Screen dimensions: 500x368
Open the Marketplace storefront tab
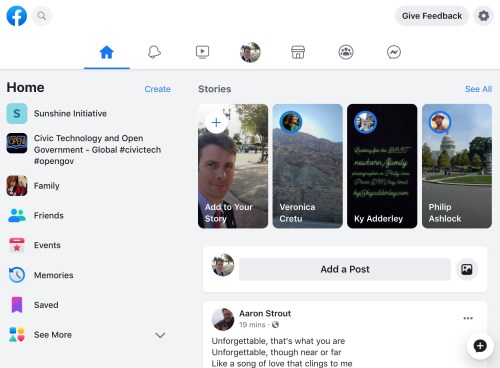coord(298,52)
